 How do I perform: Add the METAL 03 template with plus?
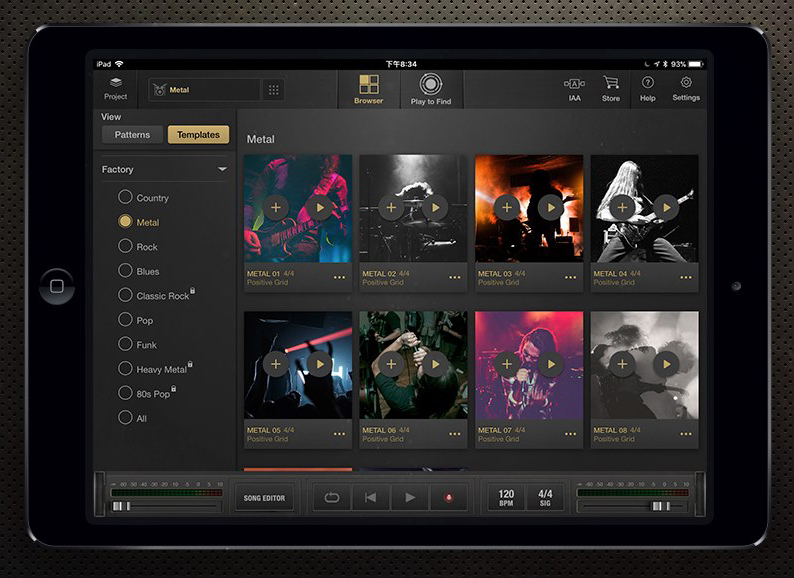pos(507,208)
